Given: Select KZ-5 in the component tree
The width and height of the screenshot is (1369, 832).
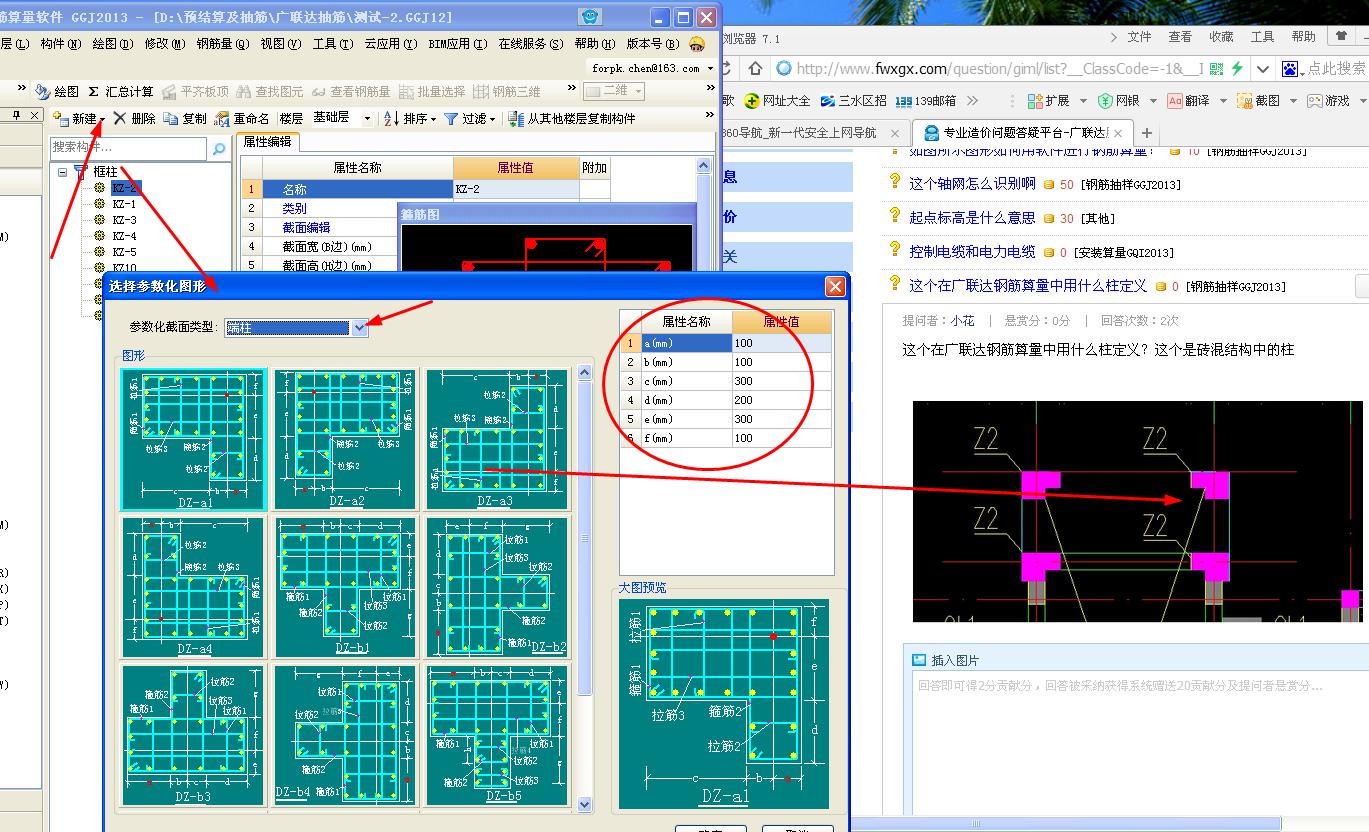Looking at the screenshot, I should point(124,252).
